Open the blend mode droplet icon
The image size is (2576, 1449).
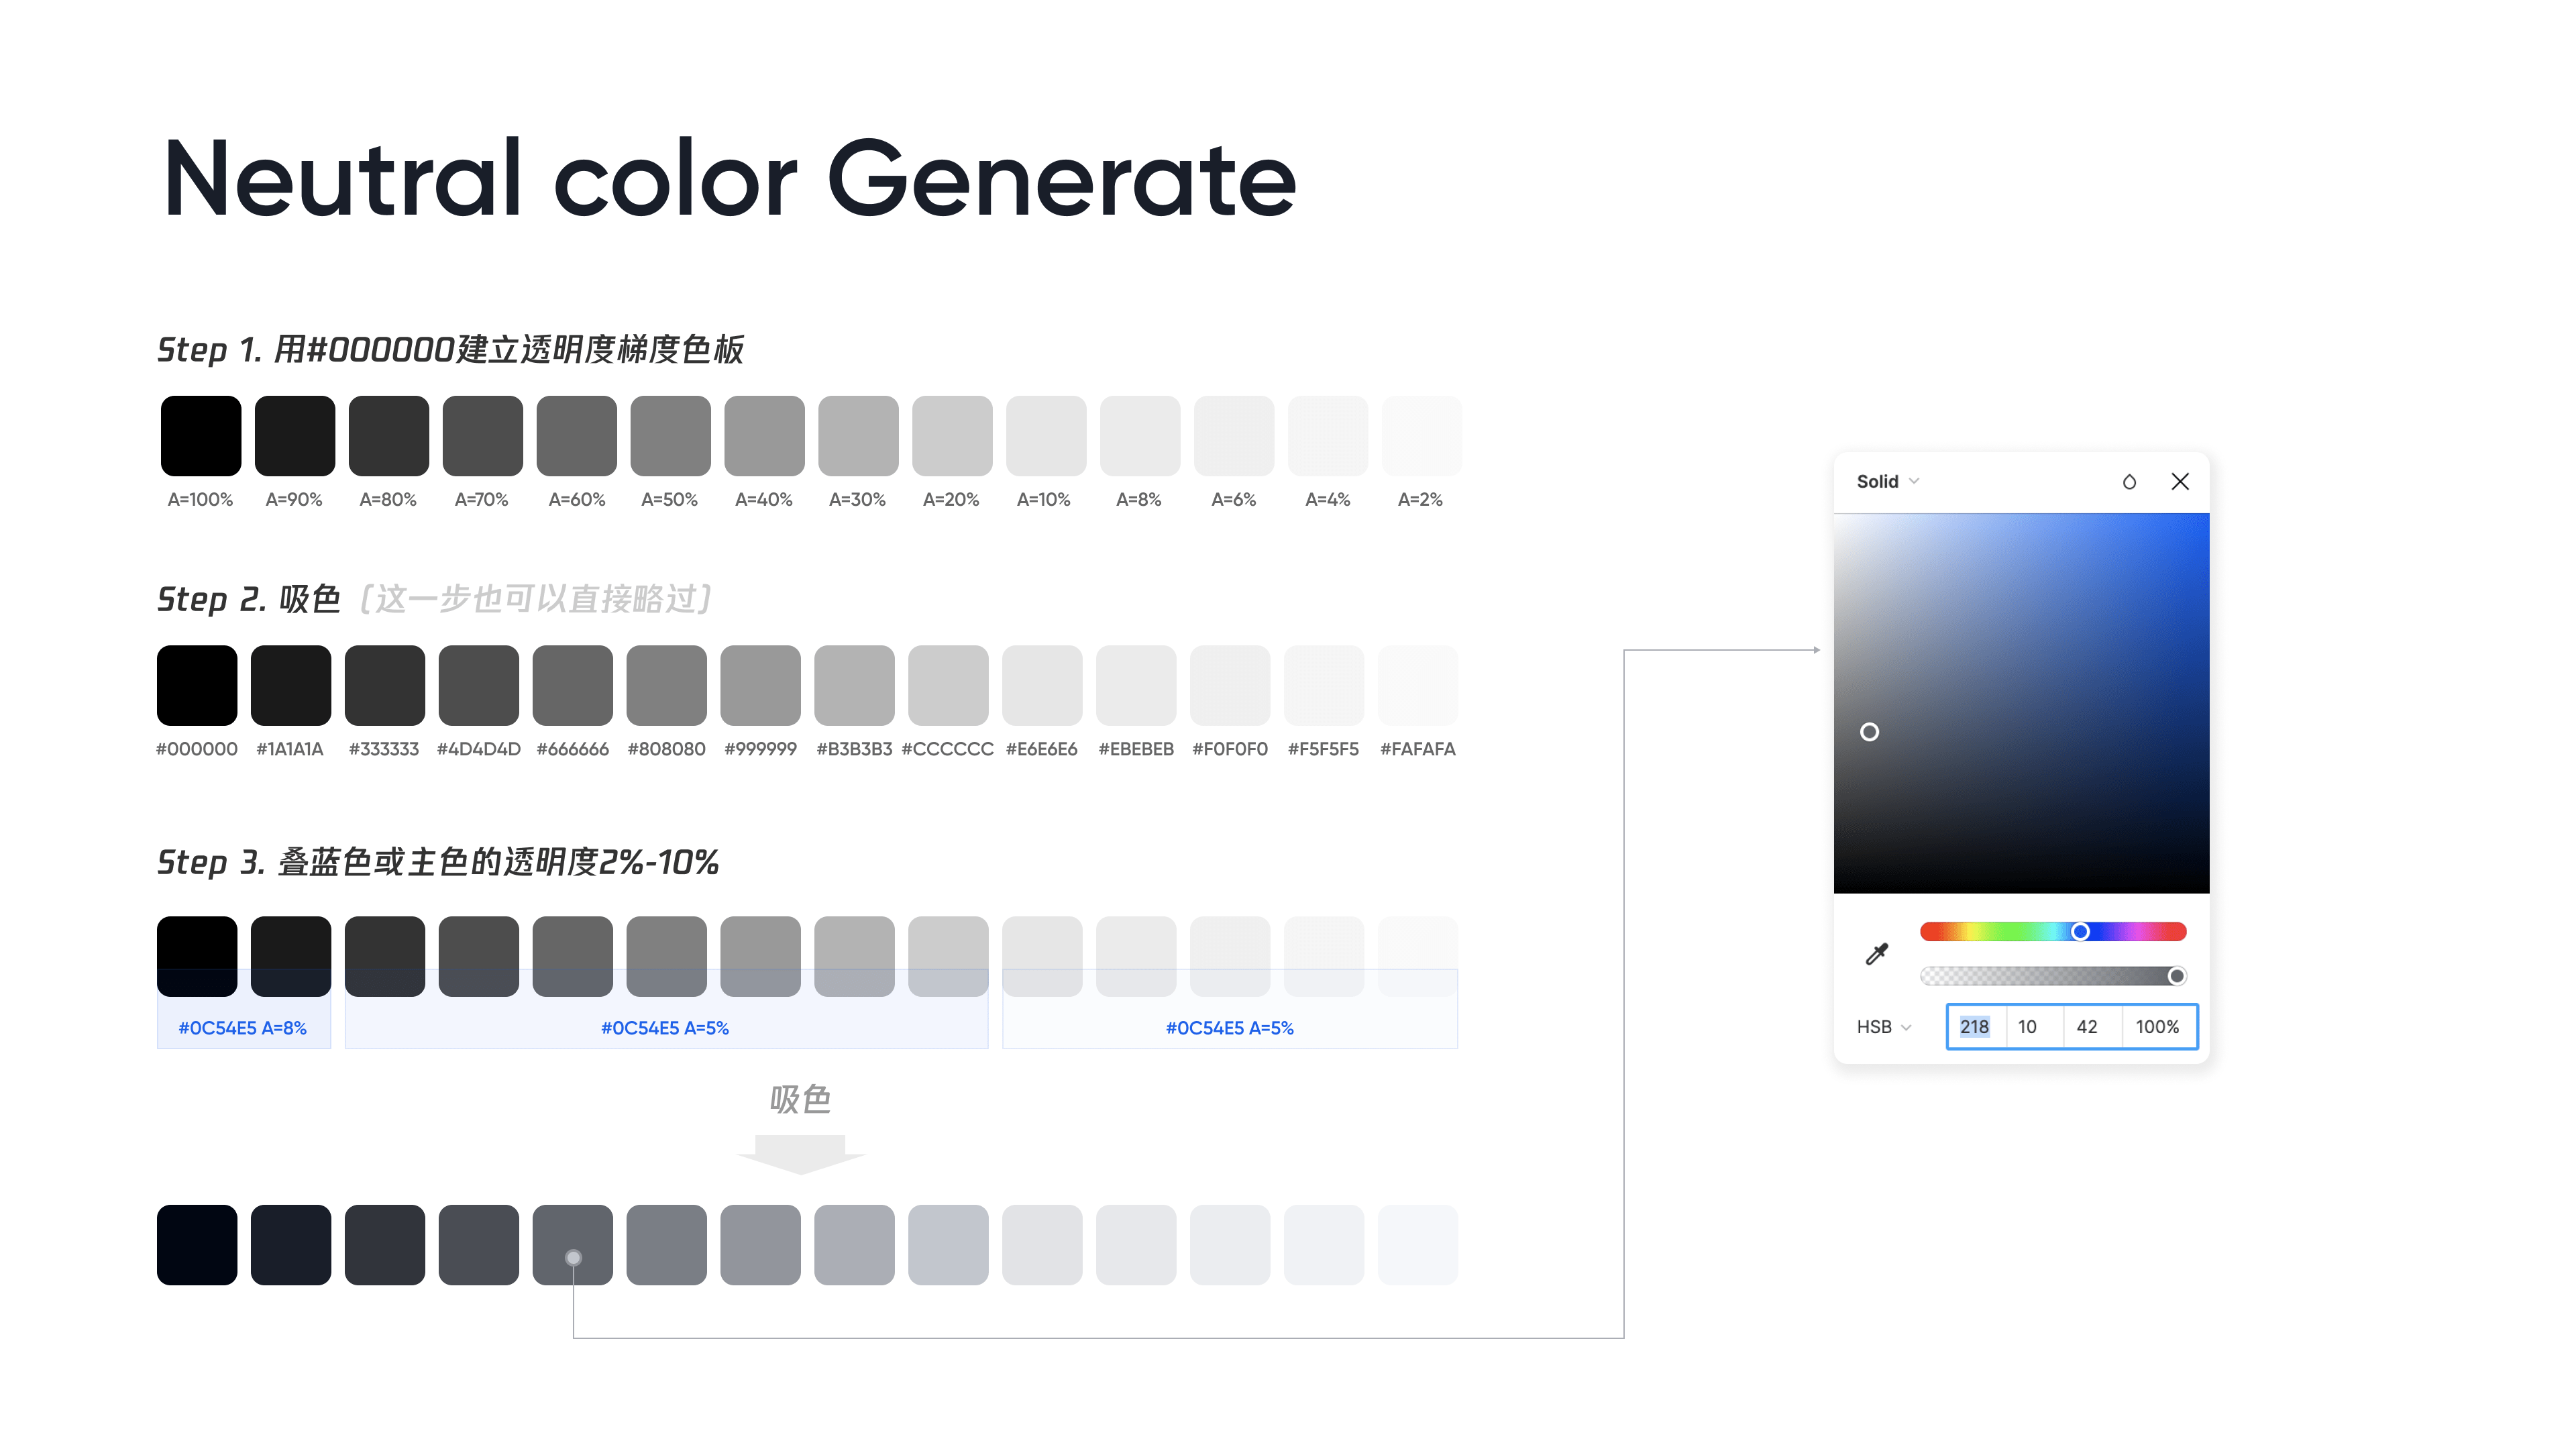(2129, 482)
